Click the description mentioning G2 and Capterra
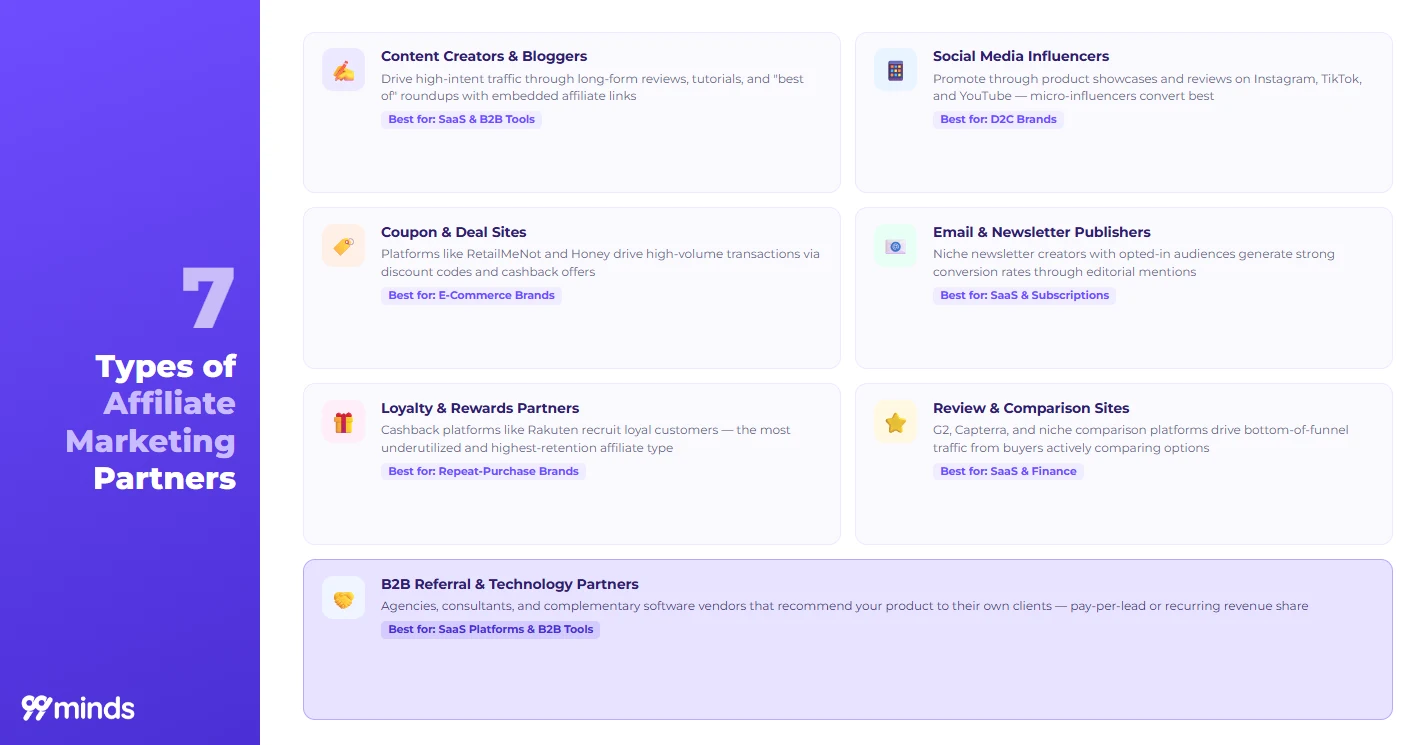Screen dimensions: 1420x745 click(x=1141, y=439)
